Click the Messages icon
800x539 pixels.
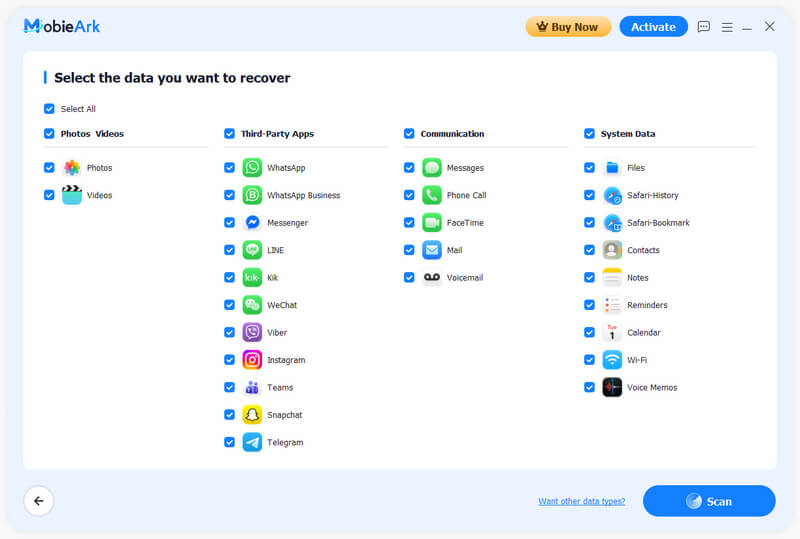pyautogui.click(x=432, y=167)
